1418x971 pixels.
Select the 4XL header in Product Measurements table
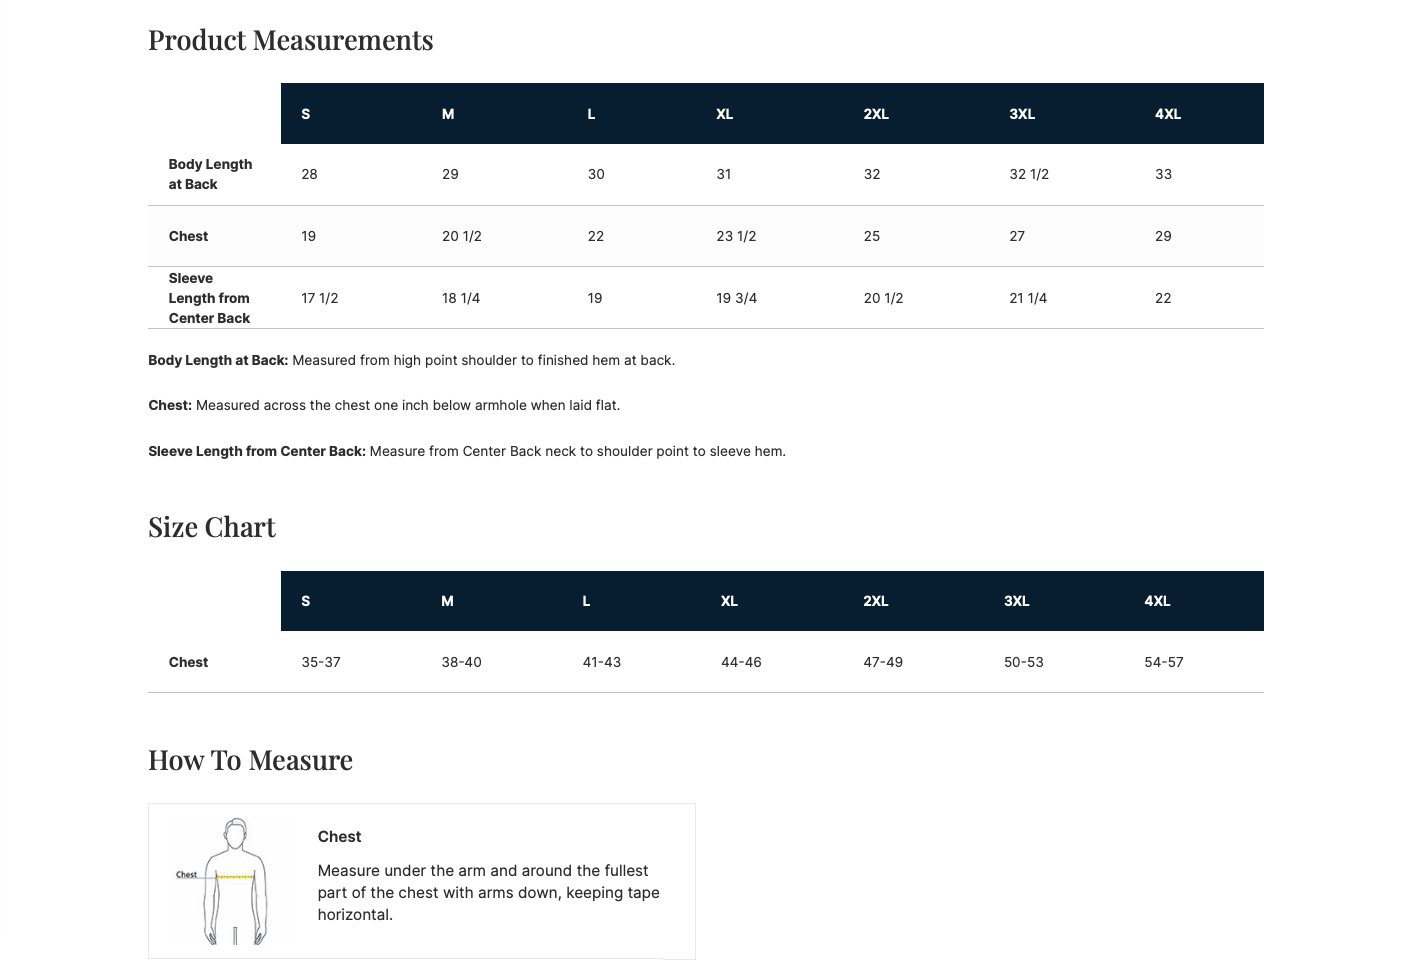pyautogui.click(x=1168, y=114)
